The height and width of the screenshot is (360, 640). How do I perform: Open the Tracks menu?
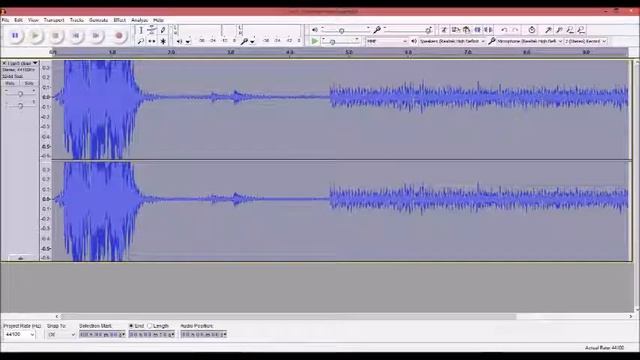pos(77,20)
